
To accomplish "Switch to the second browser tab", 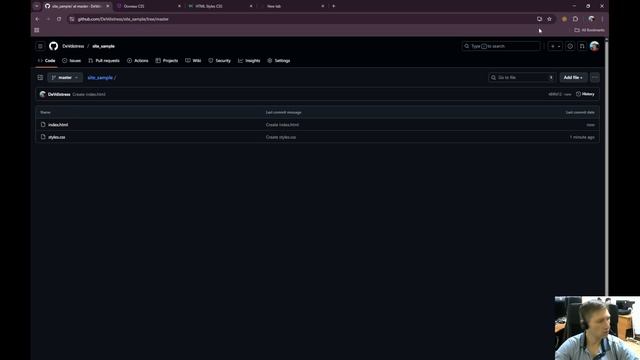I will point(149,6).
